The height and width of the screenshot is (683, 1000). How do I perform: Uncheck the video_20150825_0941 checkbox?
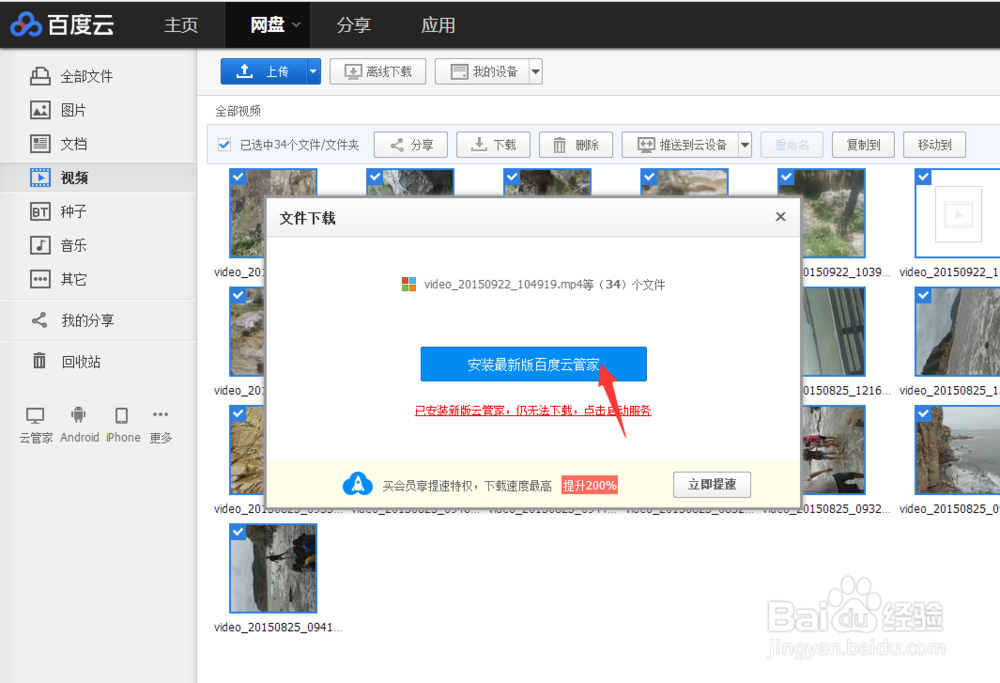(x=238, y=532)
